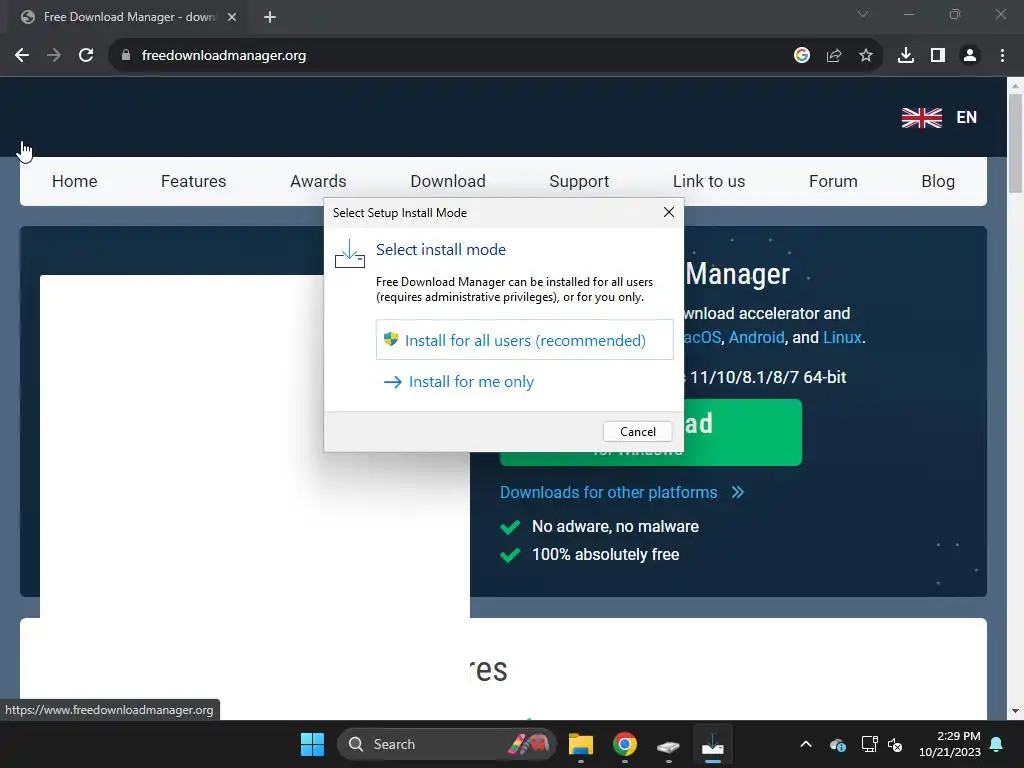Close the Free Download Manager tab

(232, 17)
